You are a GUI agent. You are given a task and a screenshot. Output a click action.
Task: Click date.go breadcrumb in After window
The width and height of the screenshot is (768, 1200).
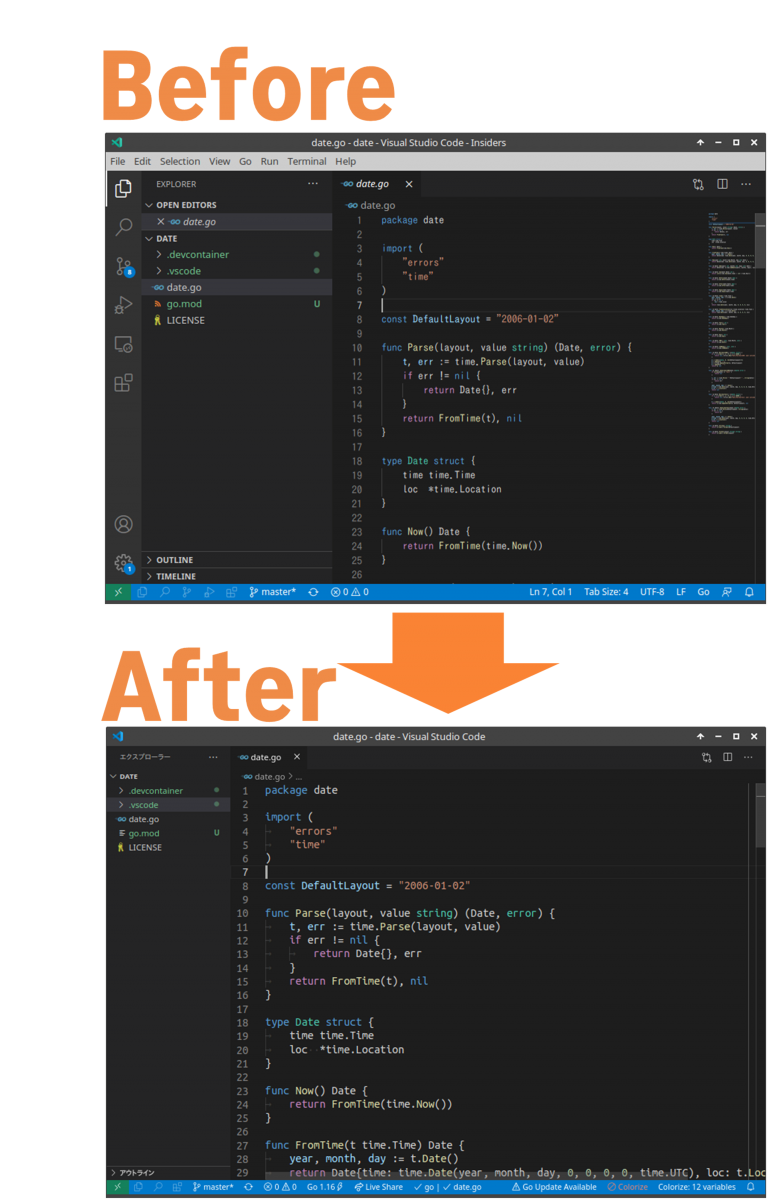[x=264, y=776]
